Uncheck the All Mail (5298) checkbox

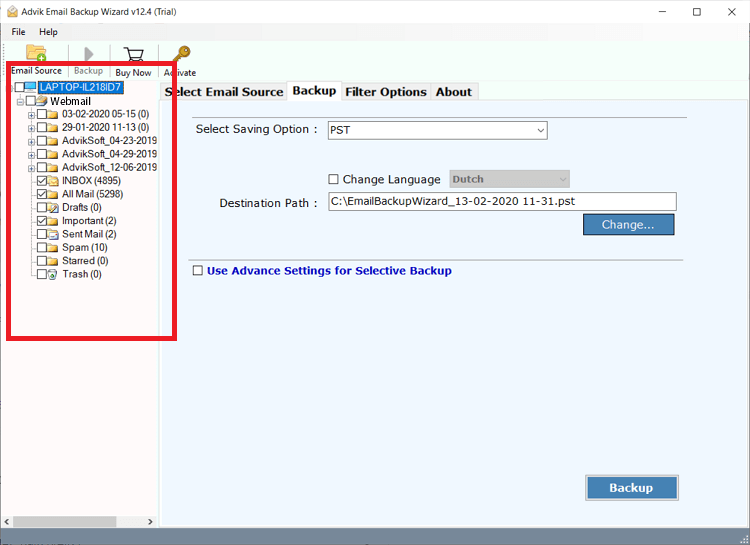42,194
